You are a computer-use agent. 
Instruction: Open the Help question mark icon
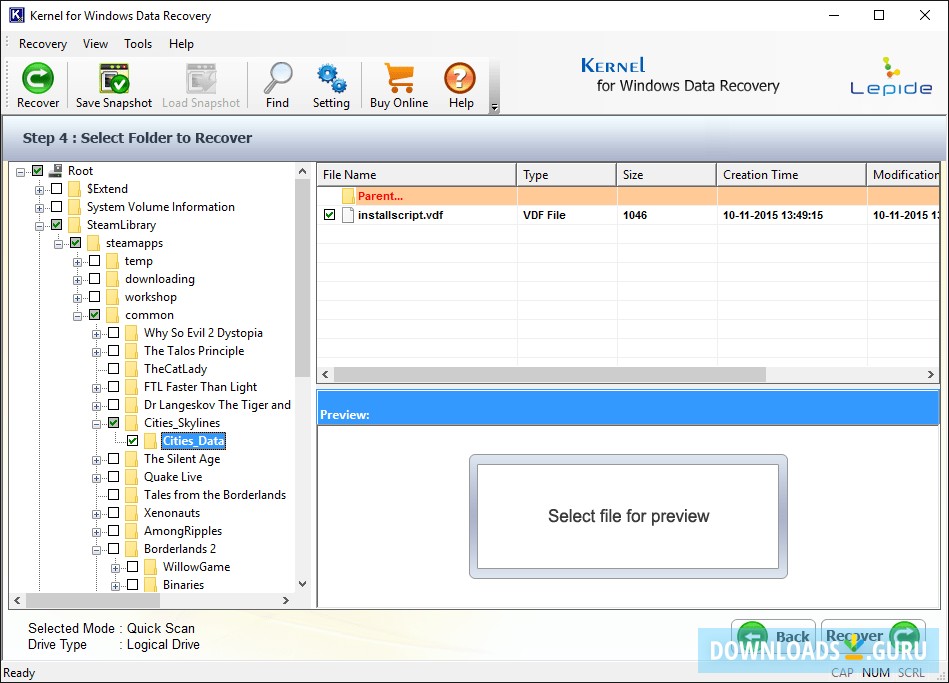click(460, 78)
